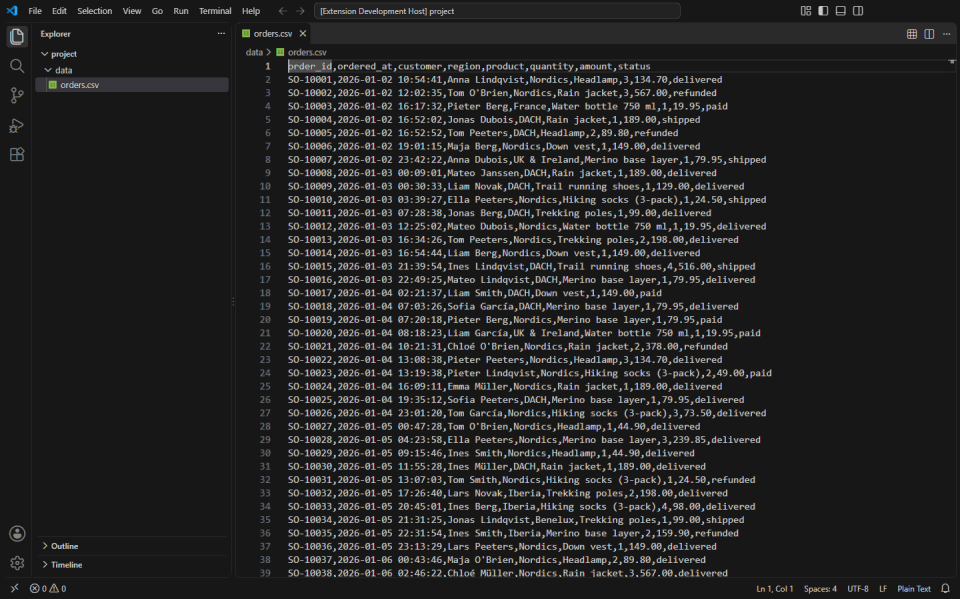Click the orders.csv breadcrumb segment
This screenshot has width=960, height=599.
click(307, 52)
